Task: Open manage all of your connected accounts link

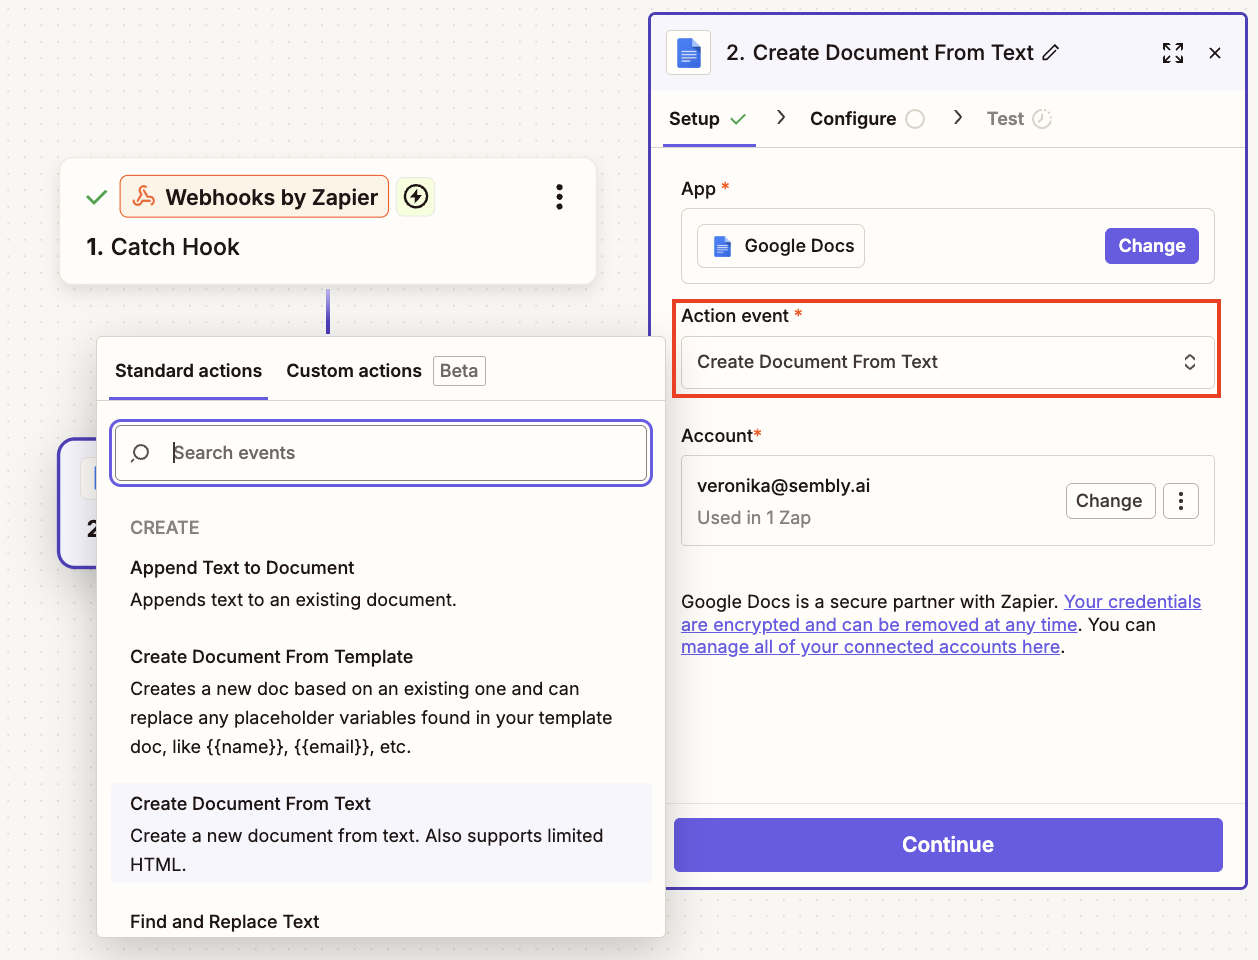Action: [x=870, y=647]
